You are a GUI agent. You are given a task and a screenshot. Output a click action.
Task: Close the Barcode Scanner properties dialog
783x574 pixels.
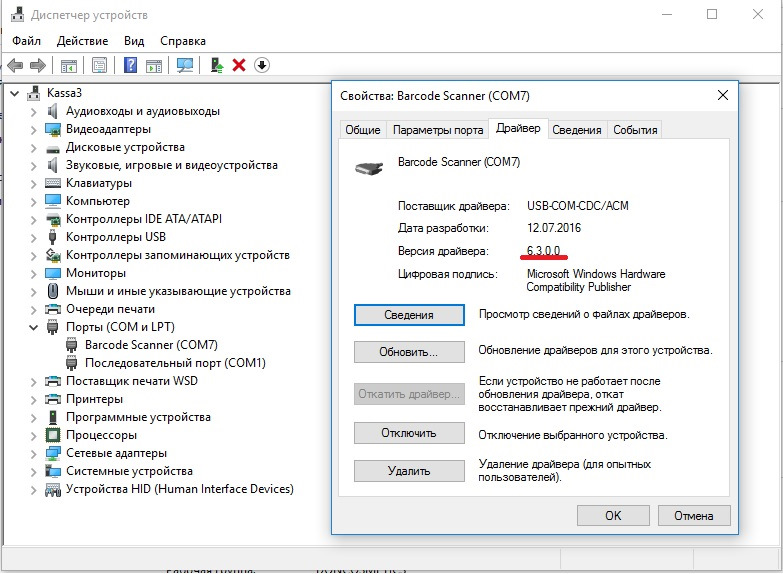[x=723, y=95]
